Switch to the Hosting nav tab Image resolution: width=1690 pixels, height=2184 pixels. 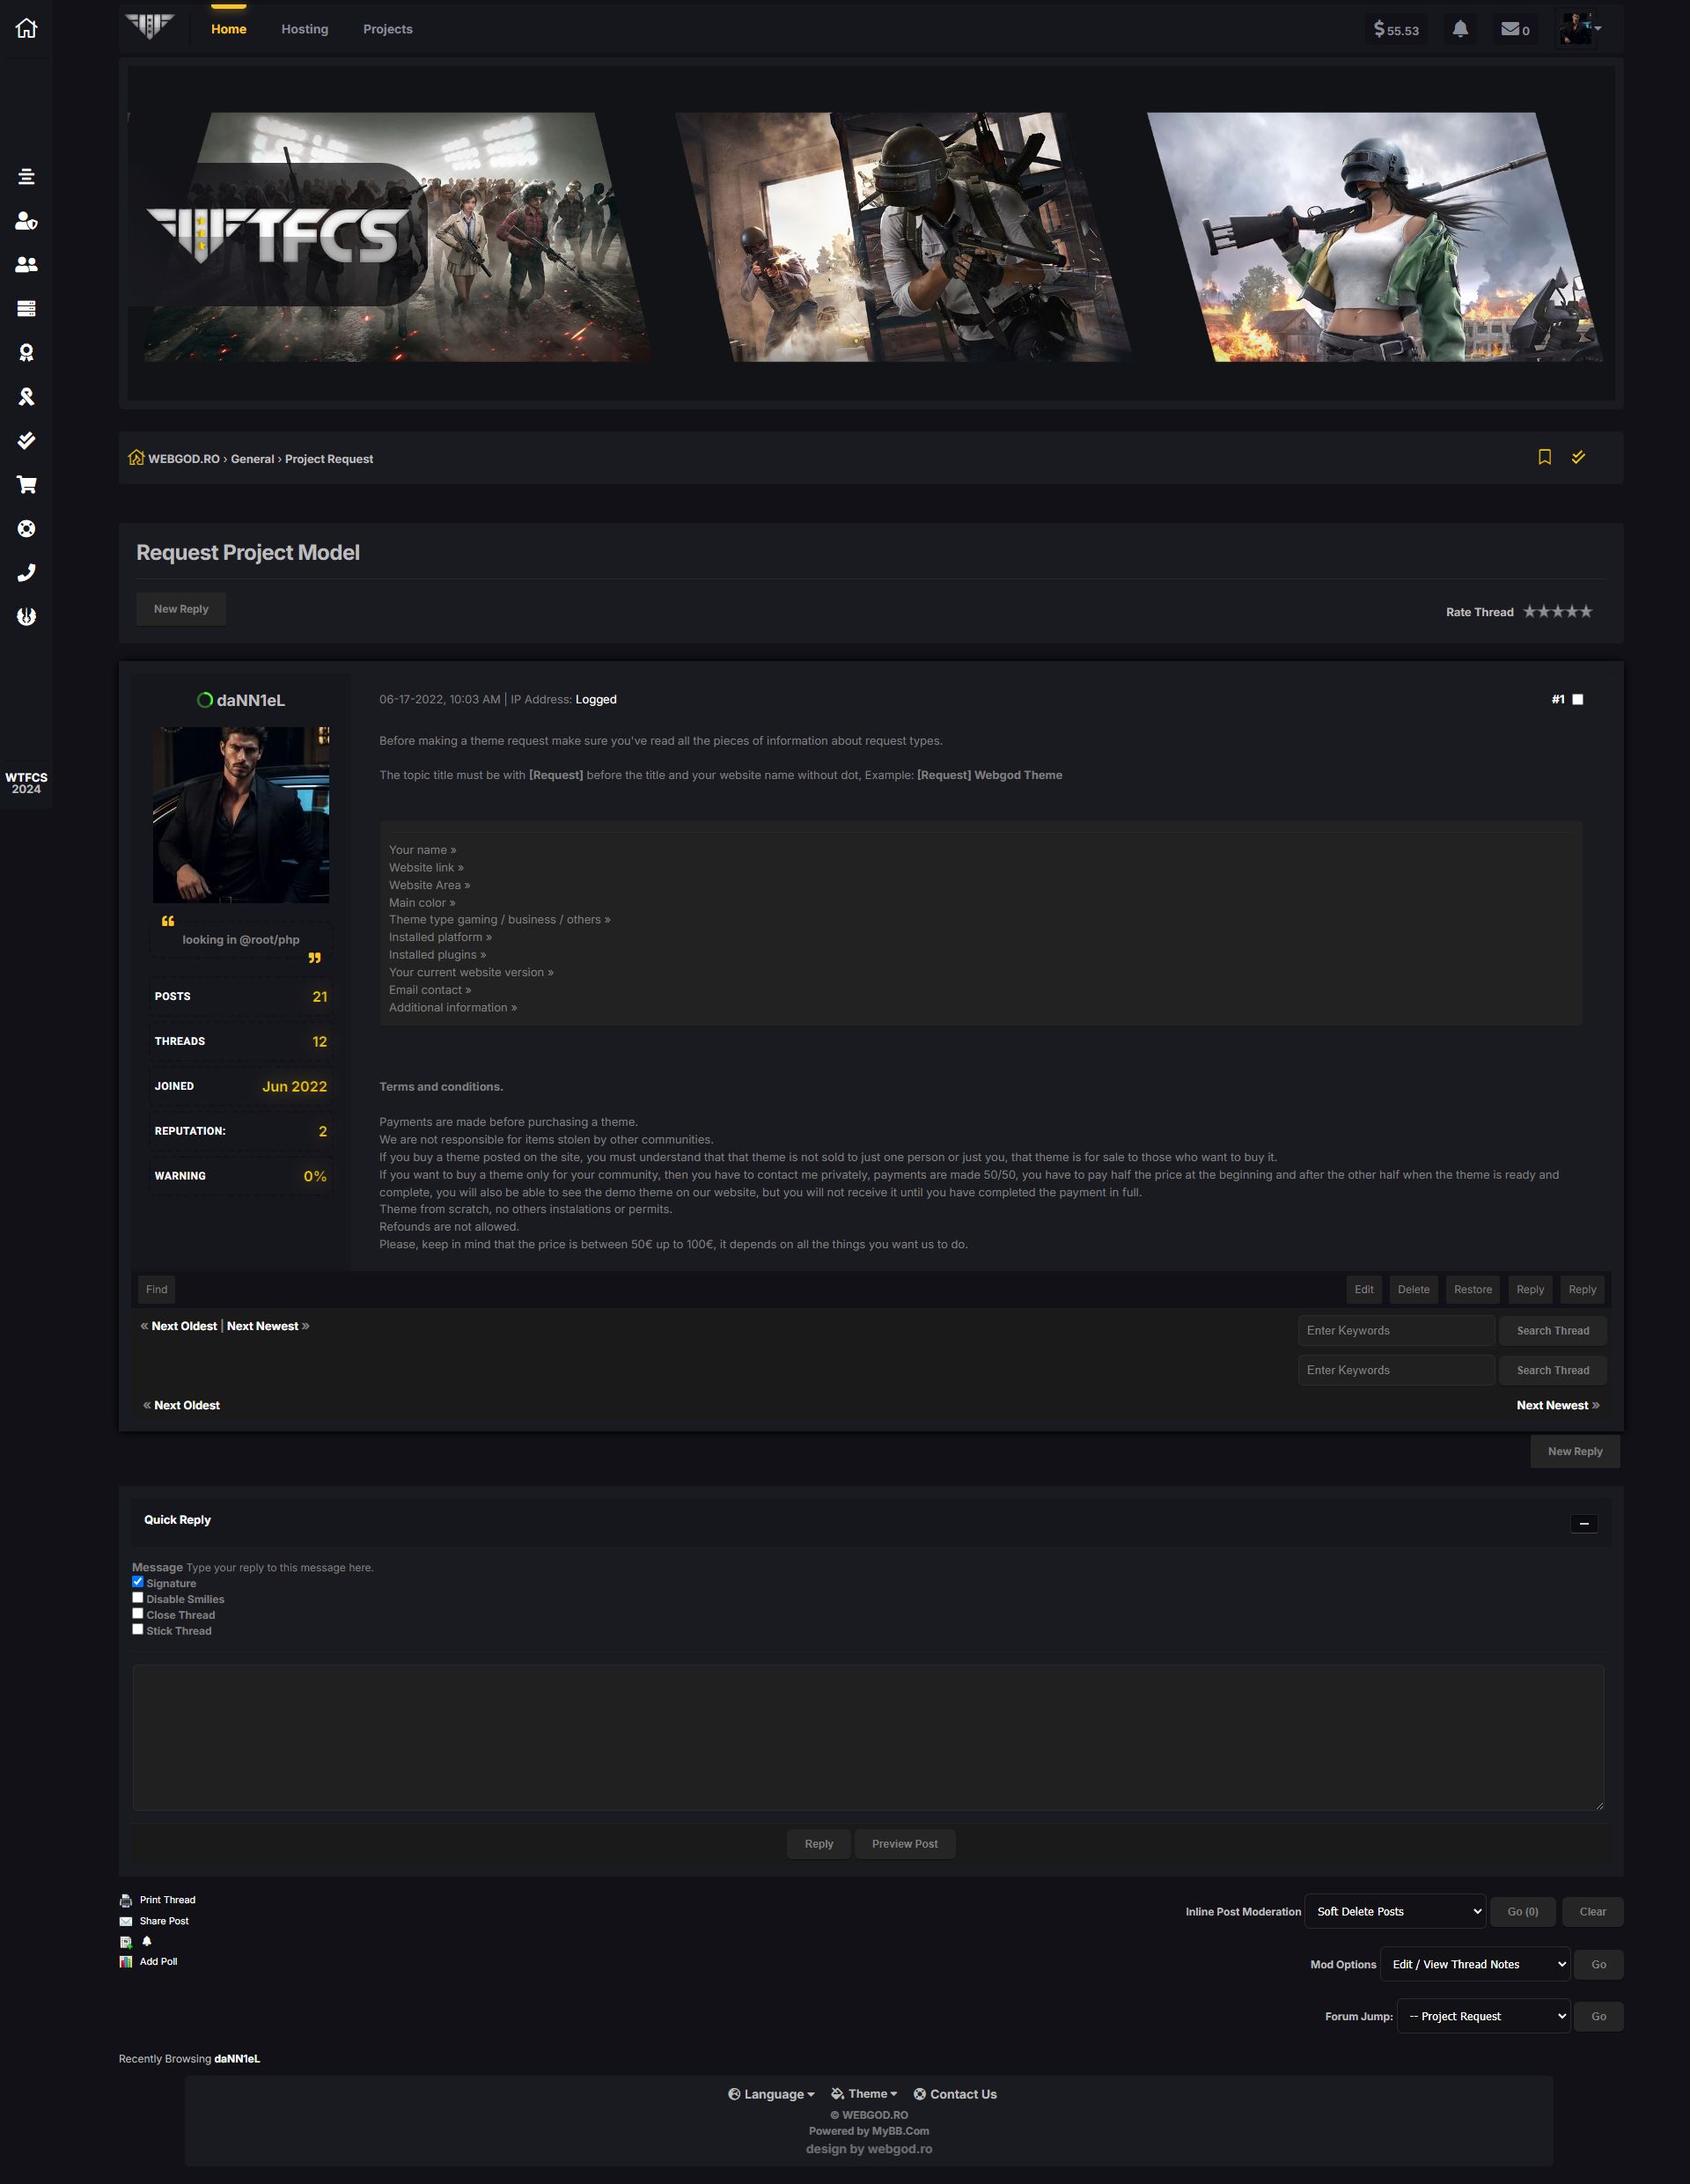pos(304,29)
